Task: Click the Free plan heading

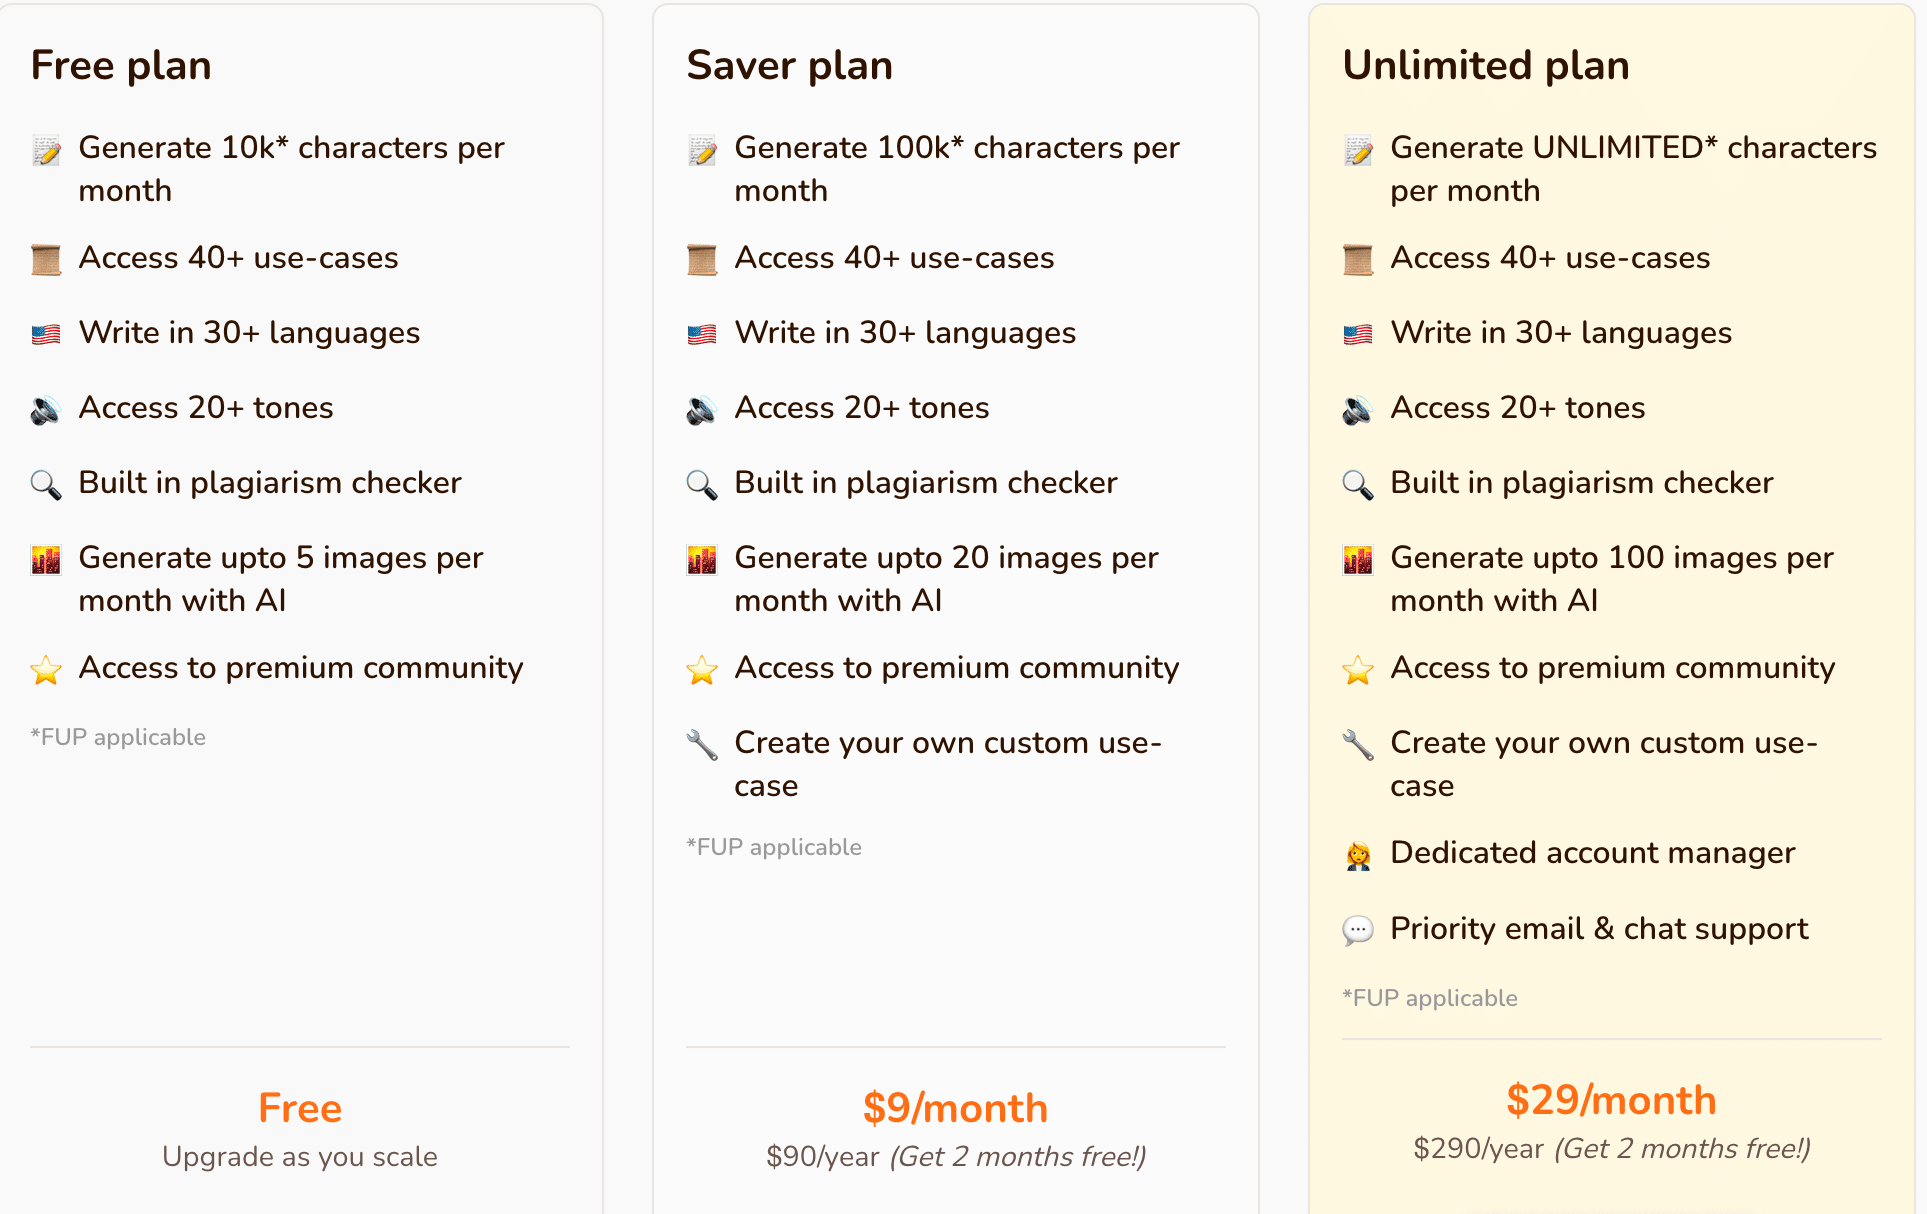Action: click(x=121, y=66)
